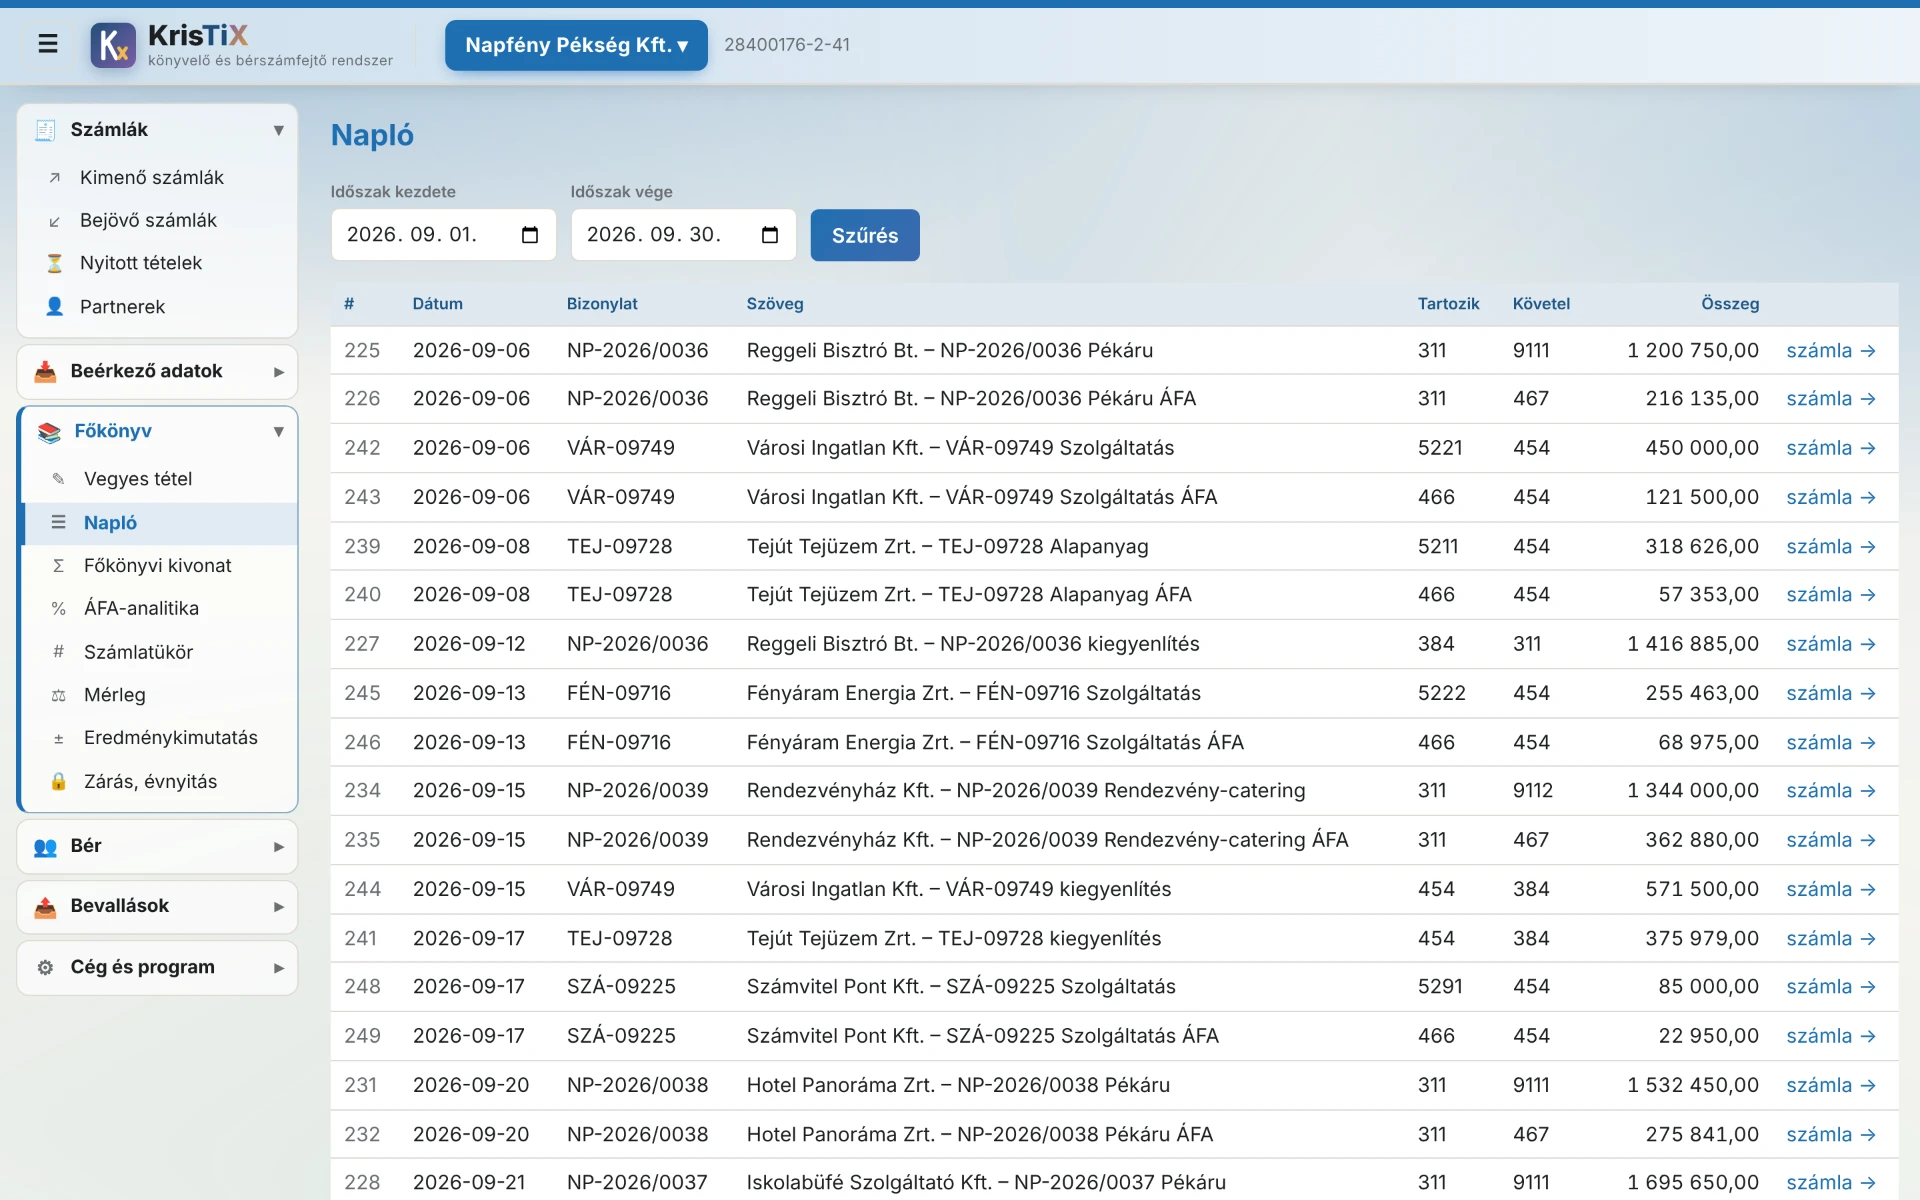
Task: Collapse the Számlák section arrow
Action: [279, 130]
